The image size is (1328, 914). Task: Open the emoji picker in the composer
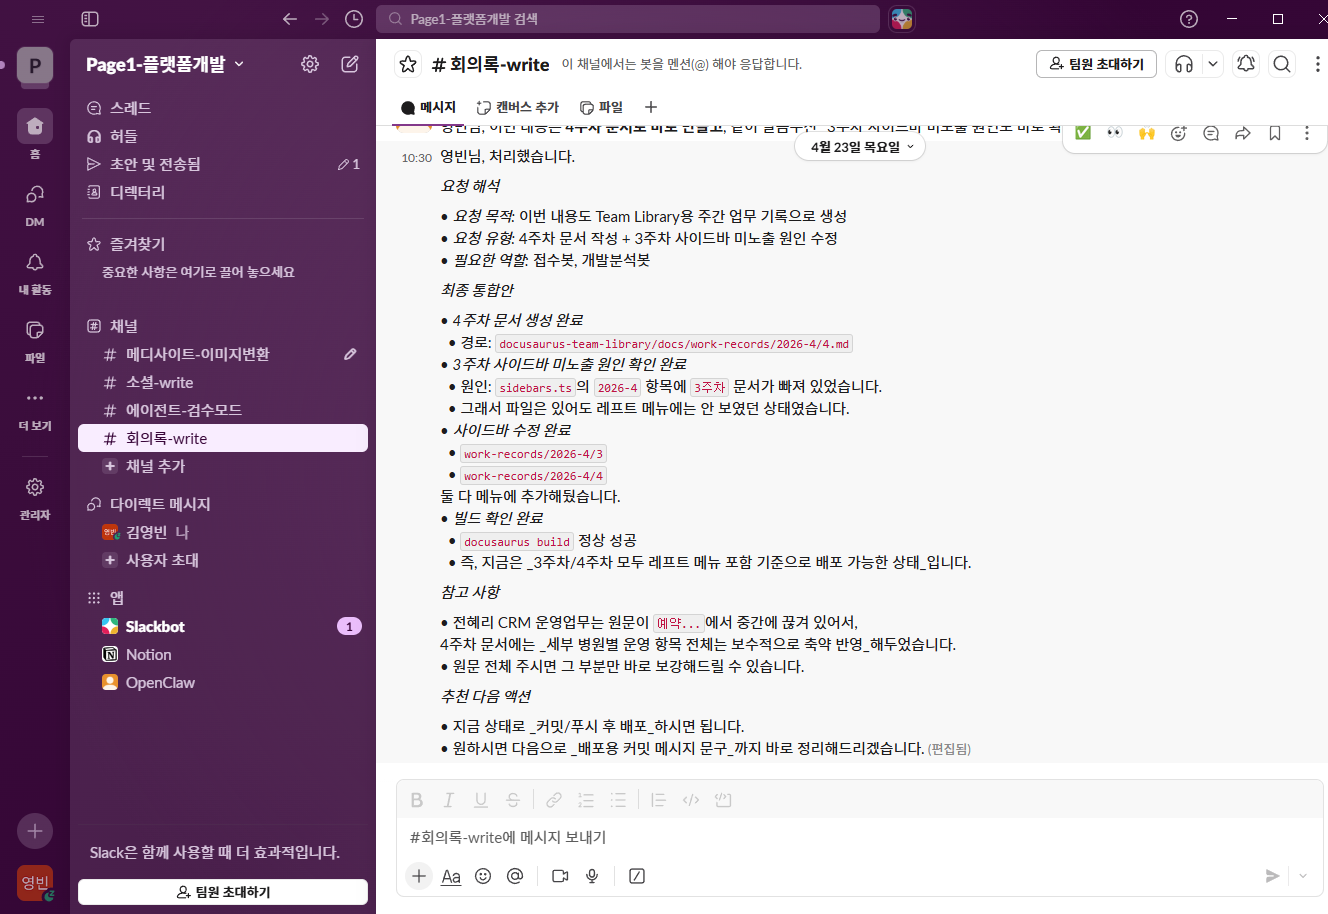(x=483, y=876)
